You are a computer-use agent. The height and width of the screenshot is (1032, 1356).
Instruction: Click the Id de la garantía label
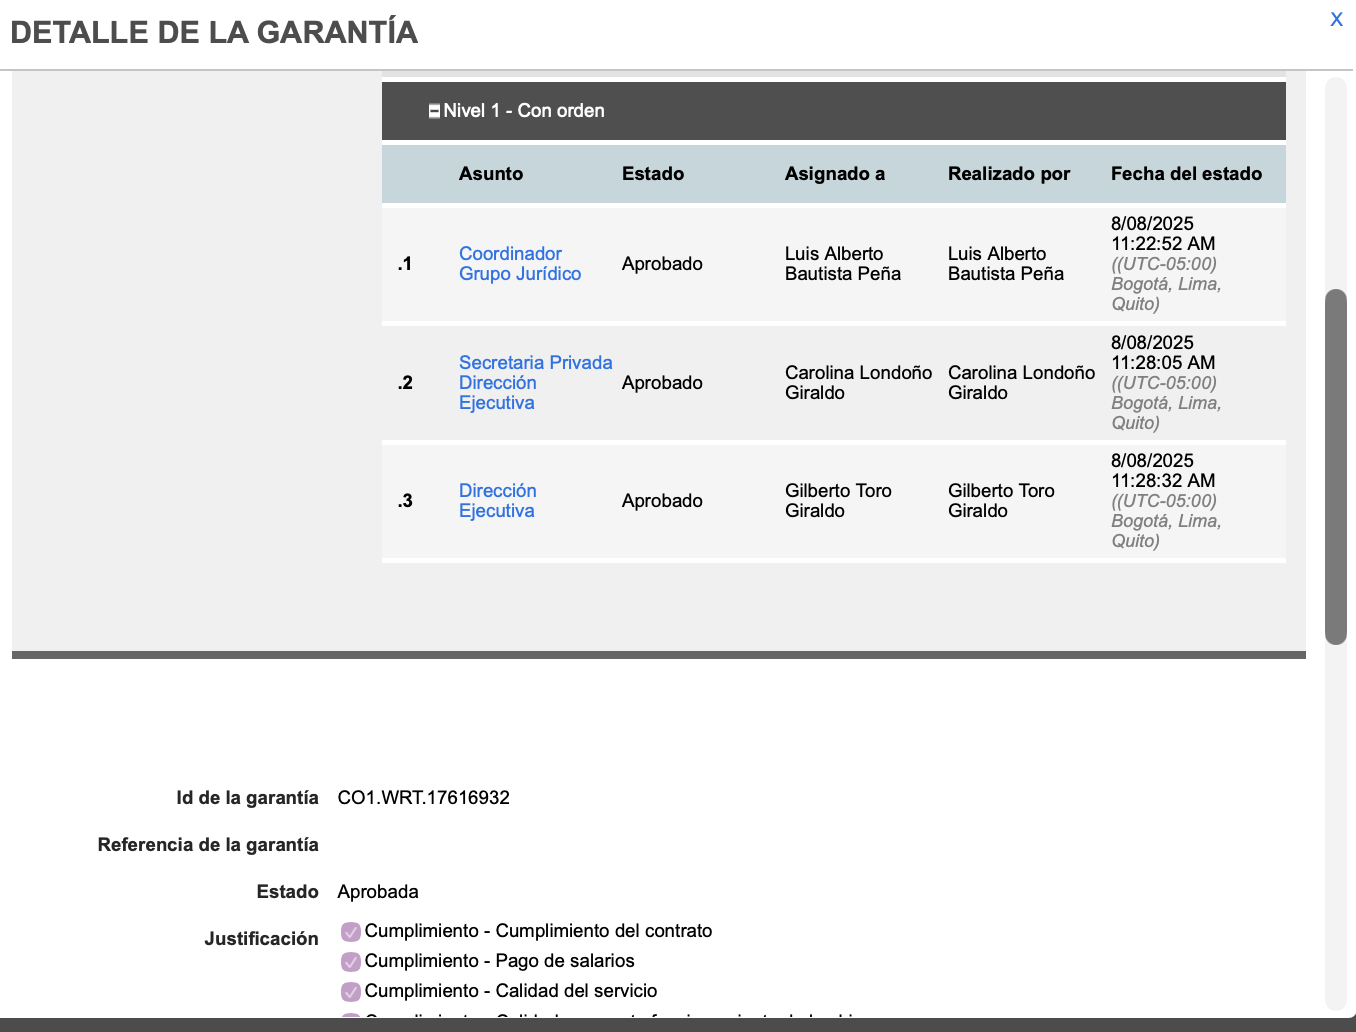pos(247,798)
